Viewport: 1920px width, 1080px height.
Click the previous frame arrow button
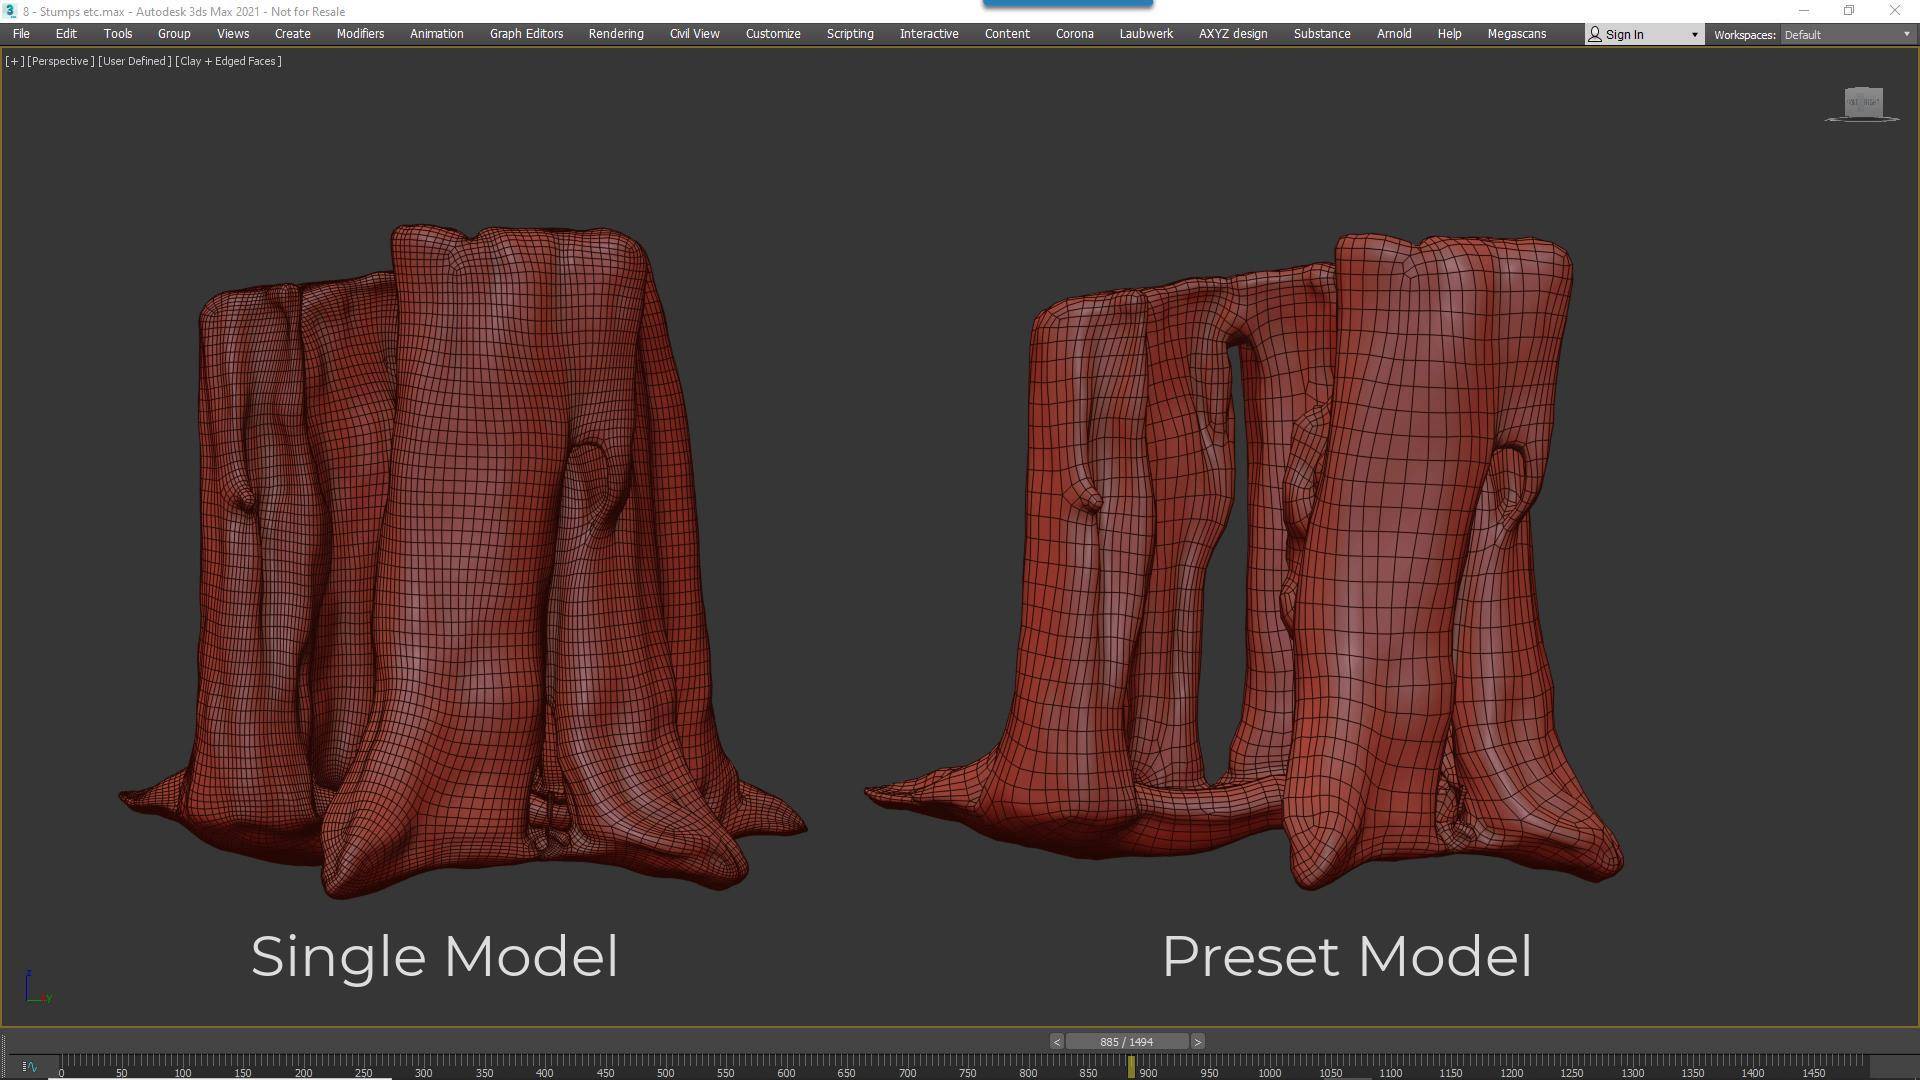coord(1055,1041)
